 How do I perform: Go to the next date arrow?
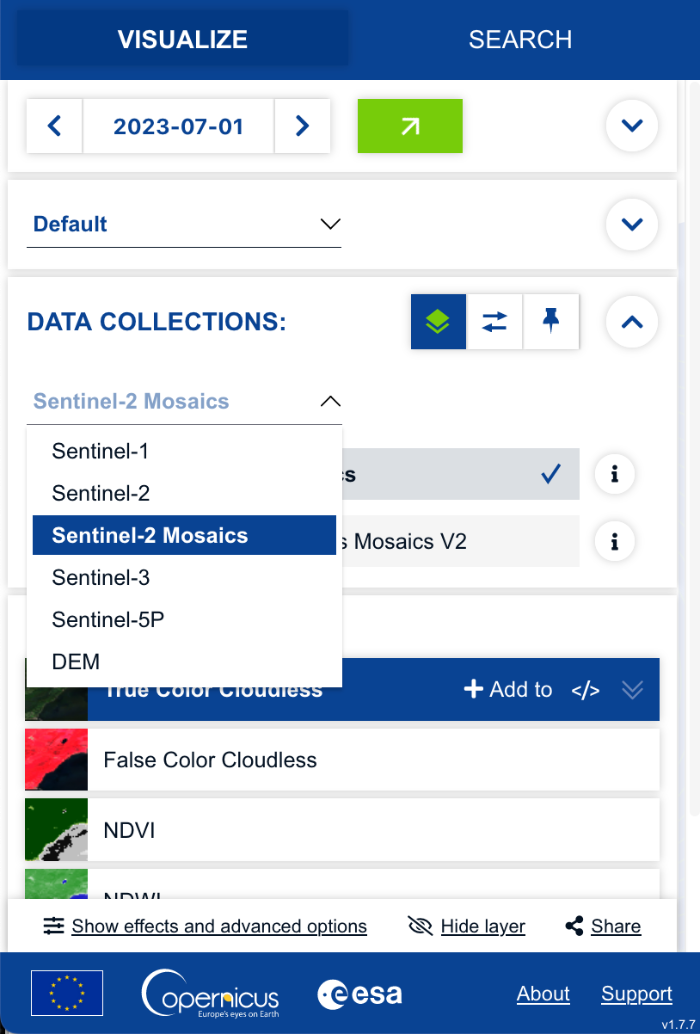click(302, 126)
